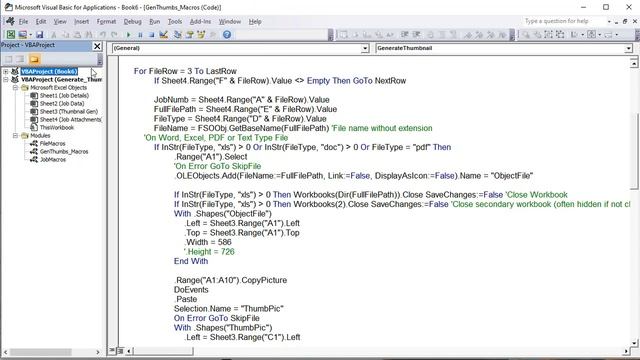The image size is (640, 360).
Task: Click the Send To Back icon
Action: pyautogui.click(x=538, y=35)
